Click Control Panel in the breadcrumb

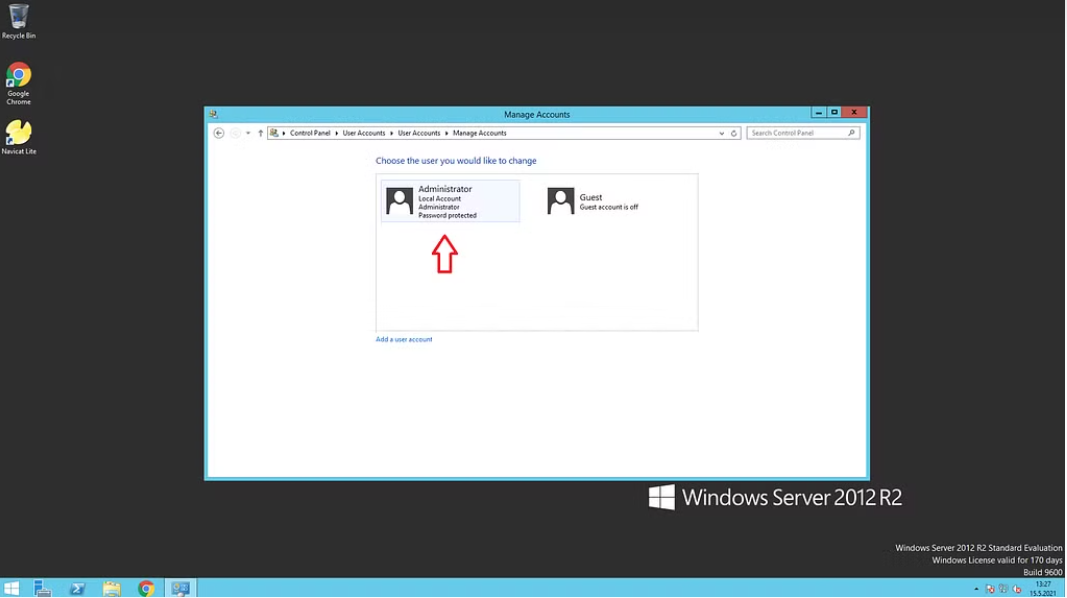point(310,133)
